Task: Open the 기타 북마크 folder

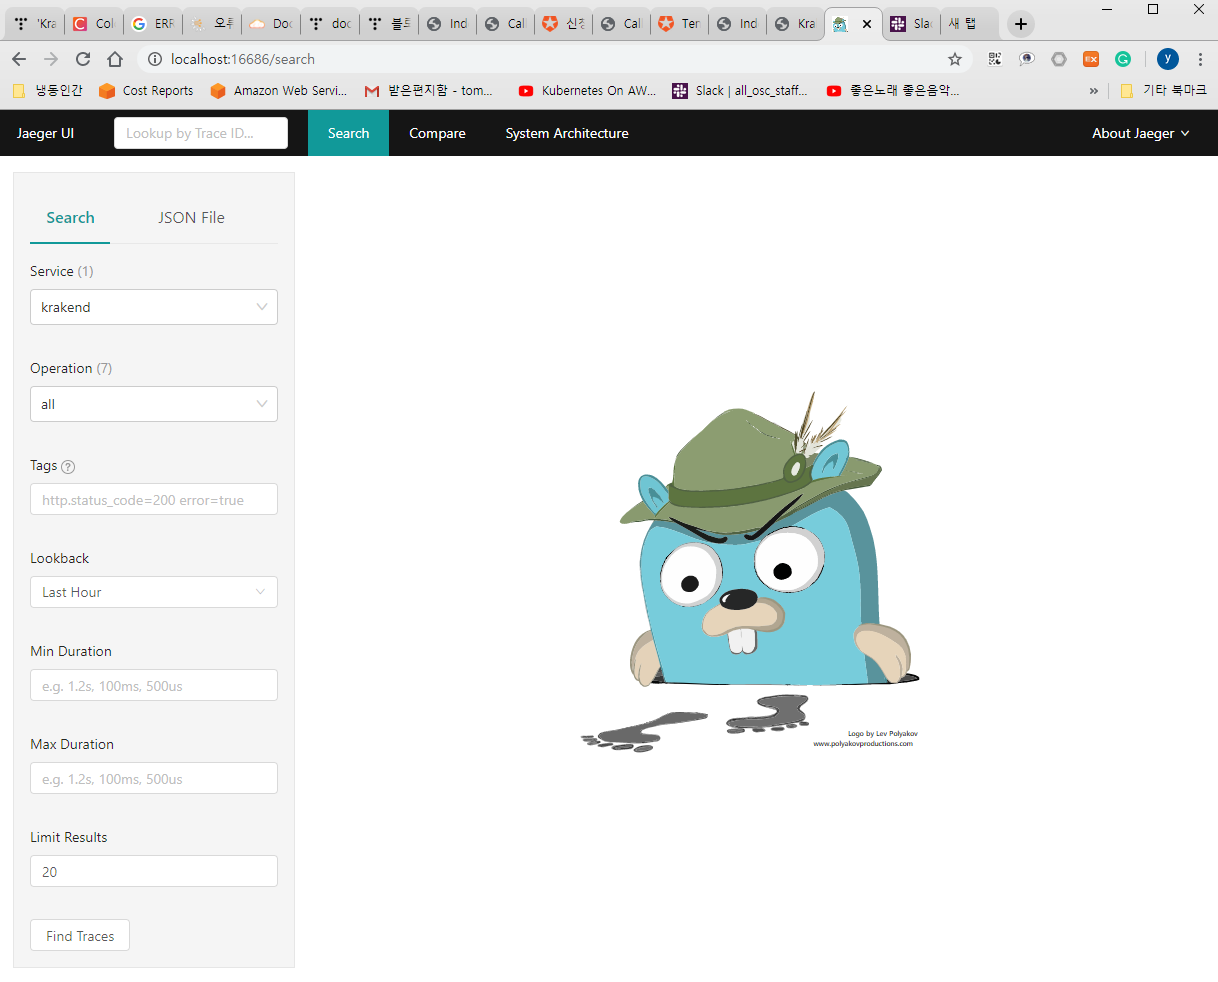Action: (x=1164, y=90)
